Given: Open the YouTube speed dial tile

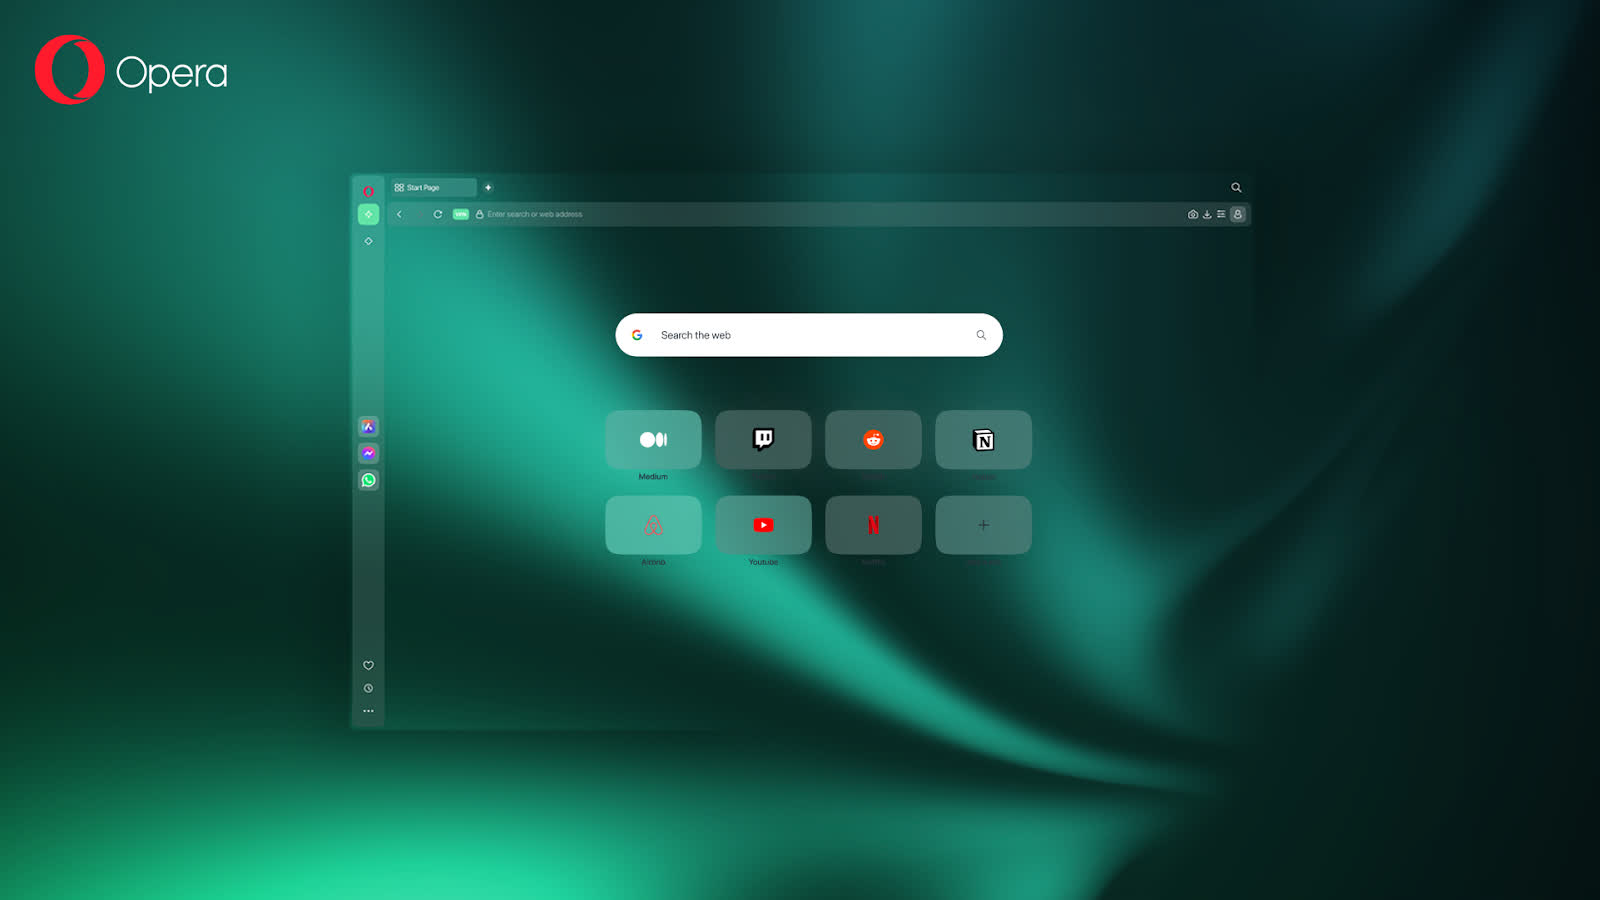Looking at the screenshot, I should click(x=763, y=525).
